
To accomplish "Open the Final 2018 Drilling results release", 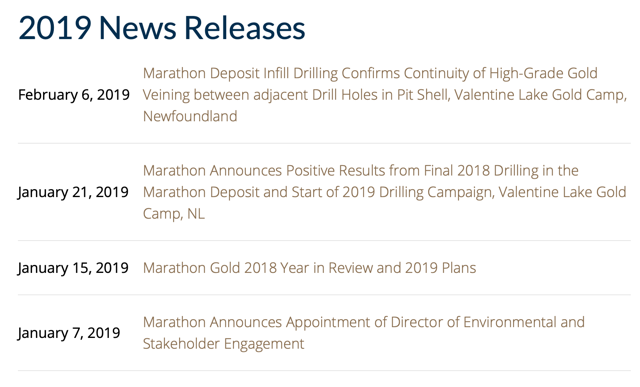I will (x=384, y=192).
